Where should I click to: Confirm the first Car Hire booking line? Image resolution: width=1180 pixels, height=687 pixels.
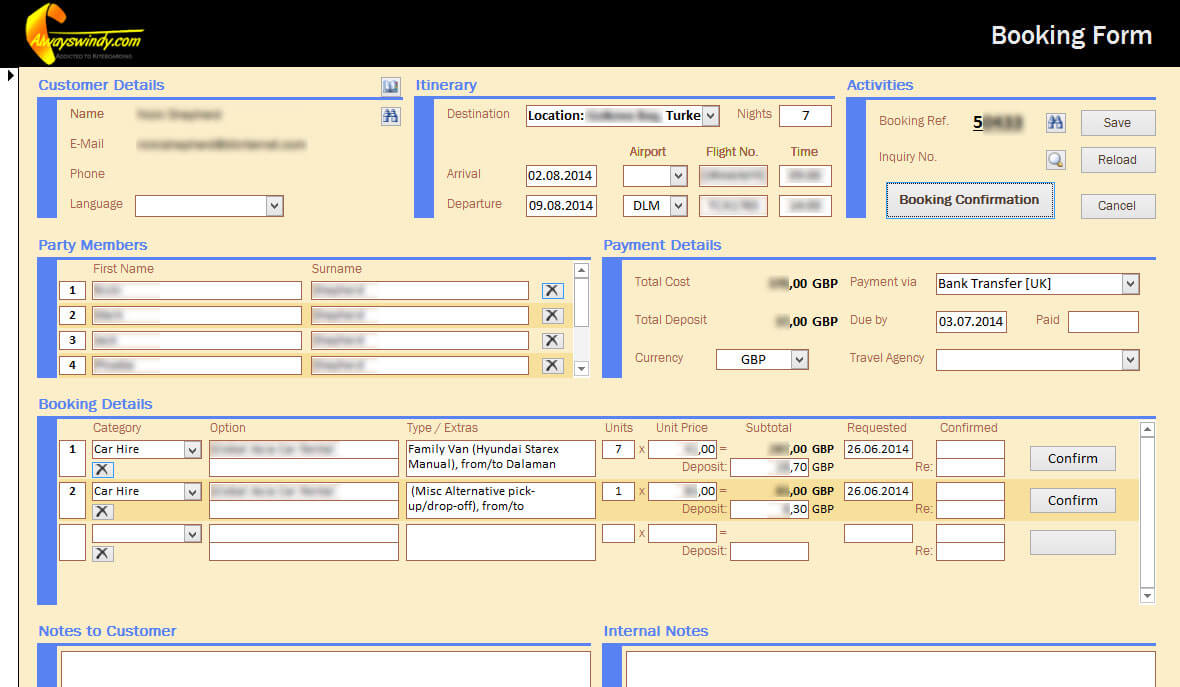point(1072,459)
